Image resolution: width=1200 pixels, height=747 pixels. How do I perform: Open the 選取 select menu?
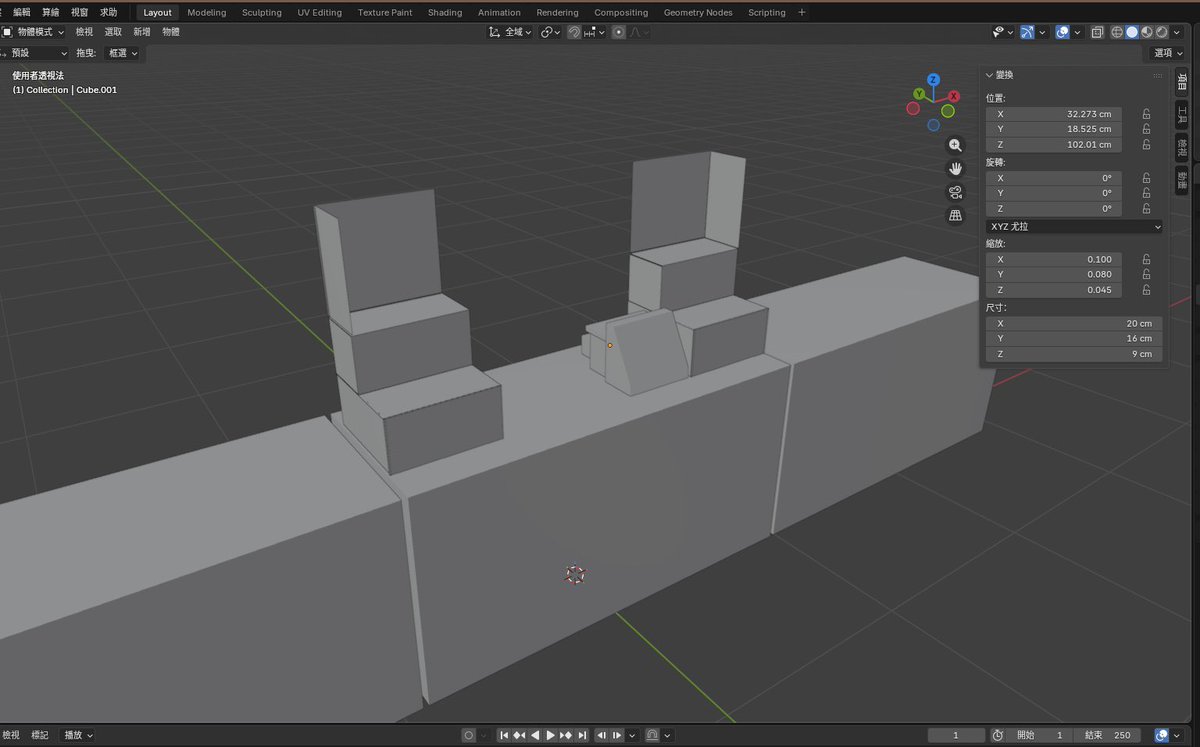pos(113,32)
